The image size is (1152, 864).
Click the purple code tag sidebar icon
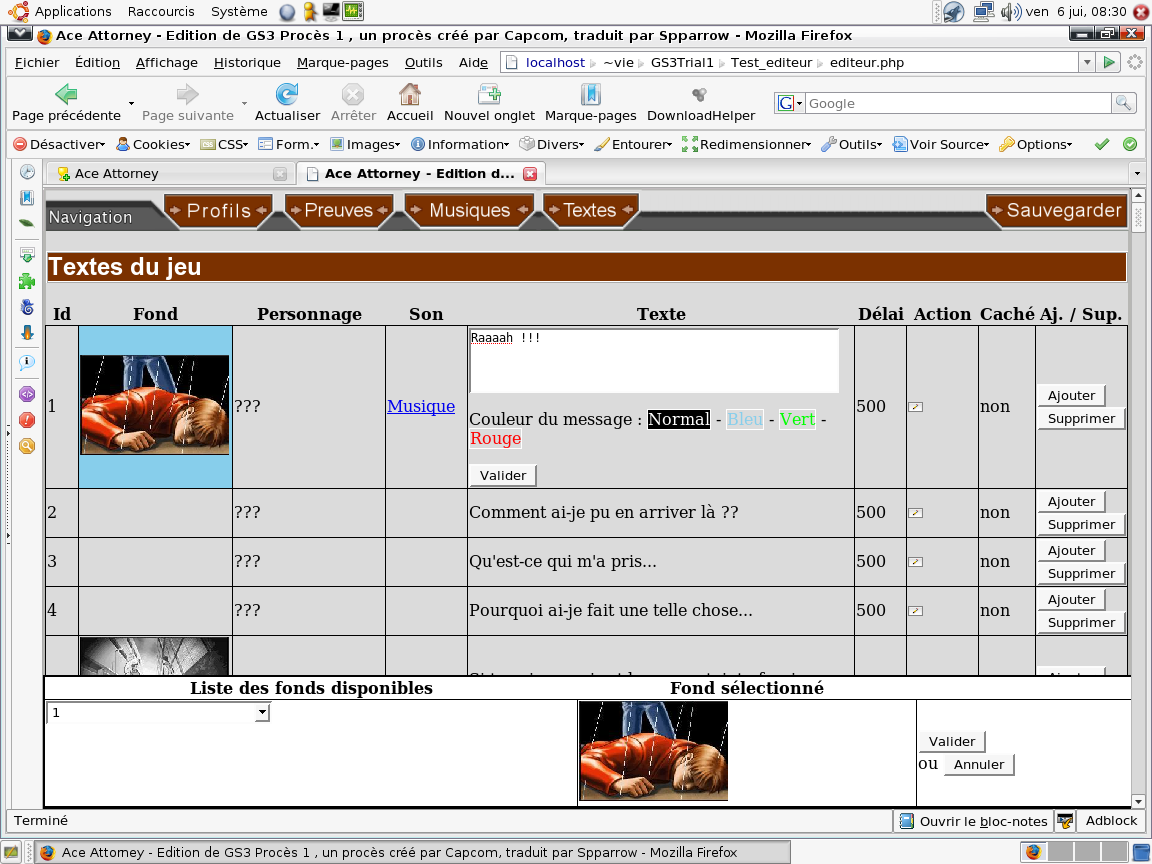[x=27, y=394]
